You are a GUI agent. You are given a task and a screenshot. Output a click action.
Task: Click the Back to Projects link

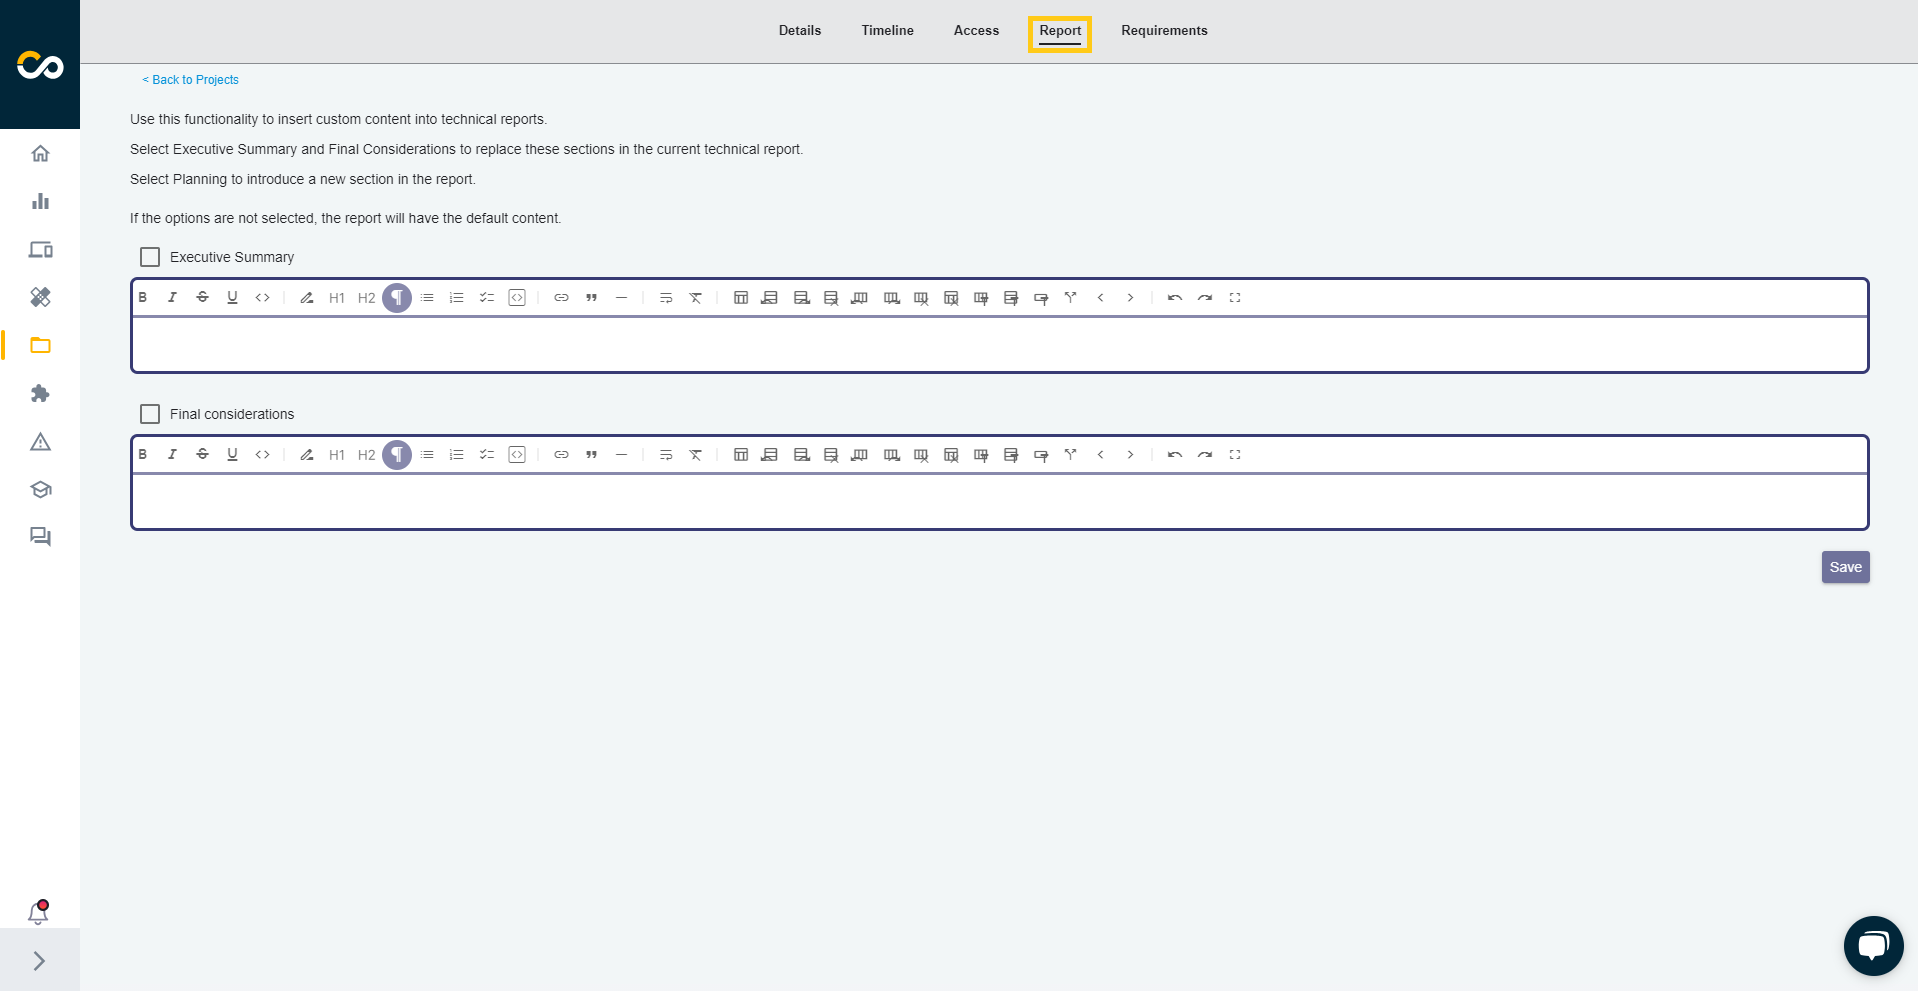[x=190, y=80]
